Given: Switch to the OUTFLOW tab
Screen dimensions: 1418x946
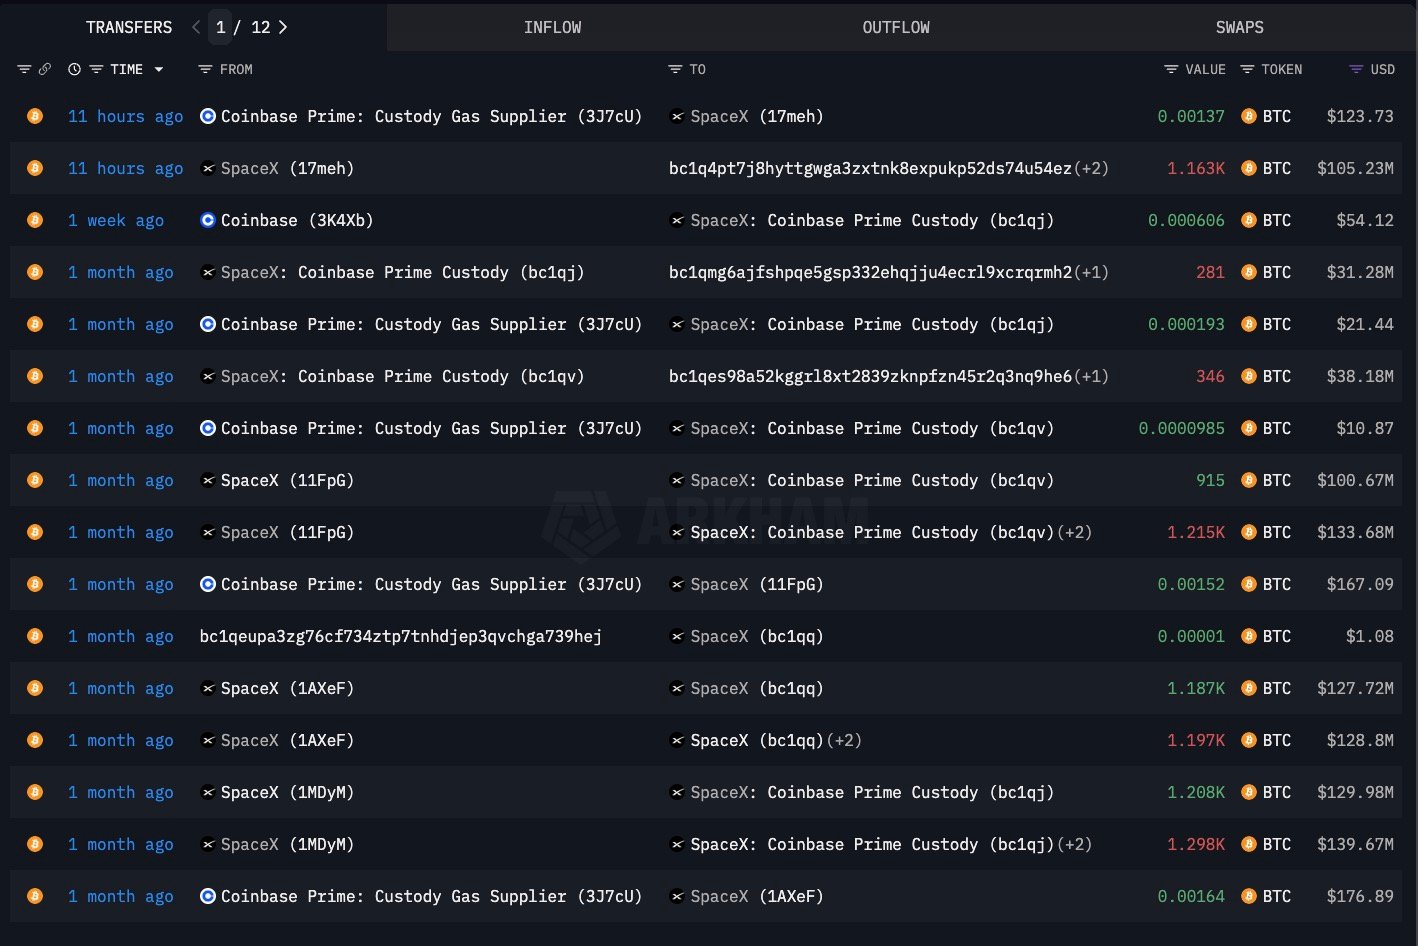Looking at the screenshot, I should [896, 27].
